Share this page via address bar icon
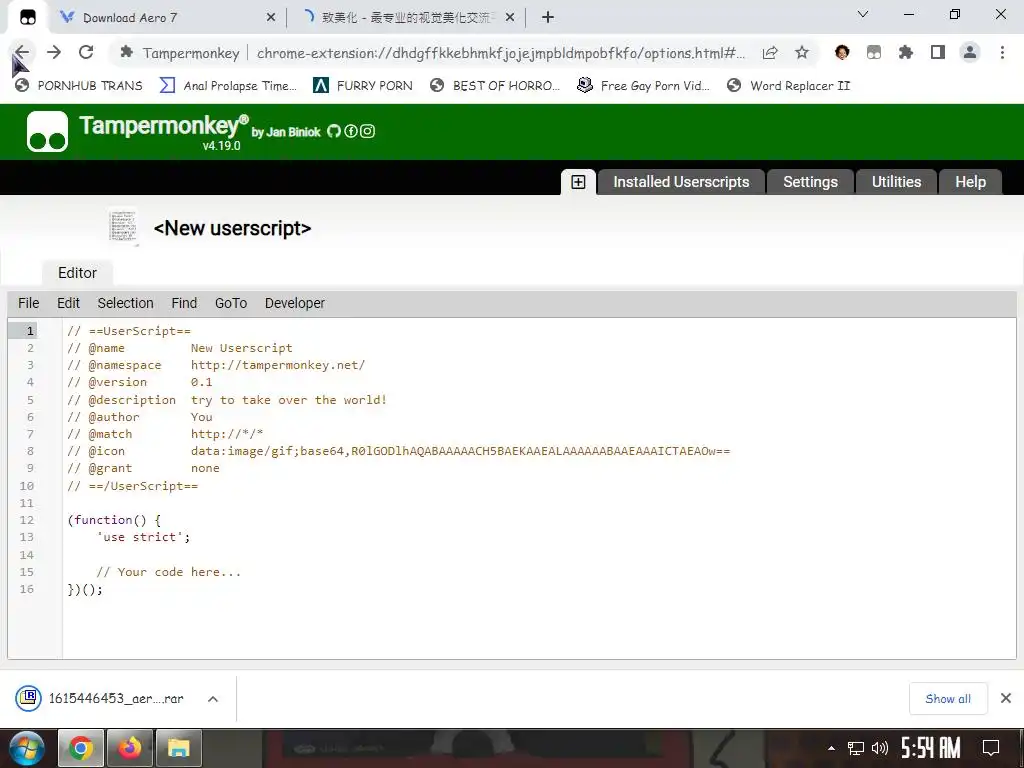1024x768 pixels. click(770, 53)
